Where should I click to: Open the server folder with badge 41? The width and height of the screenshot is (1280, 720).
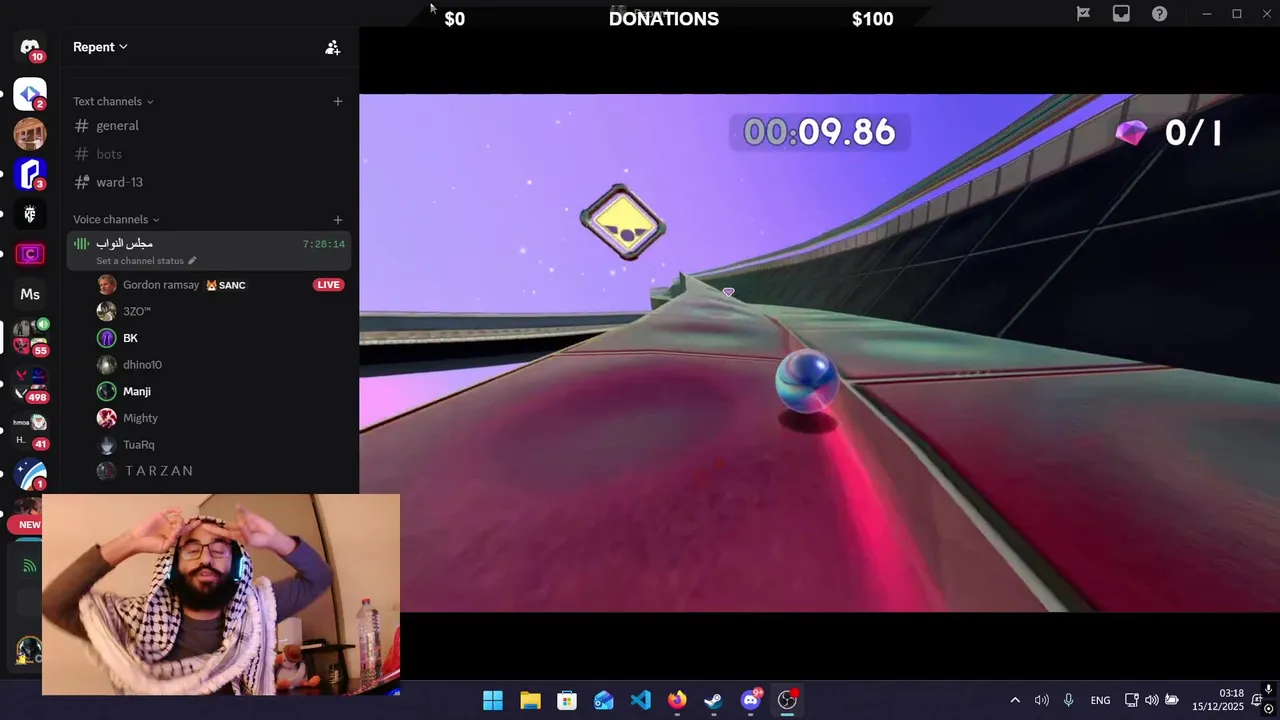pyautogui.click(x=30, y=430)
